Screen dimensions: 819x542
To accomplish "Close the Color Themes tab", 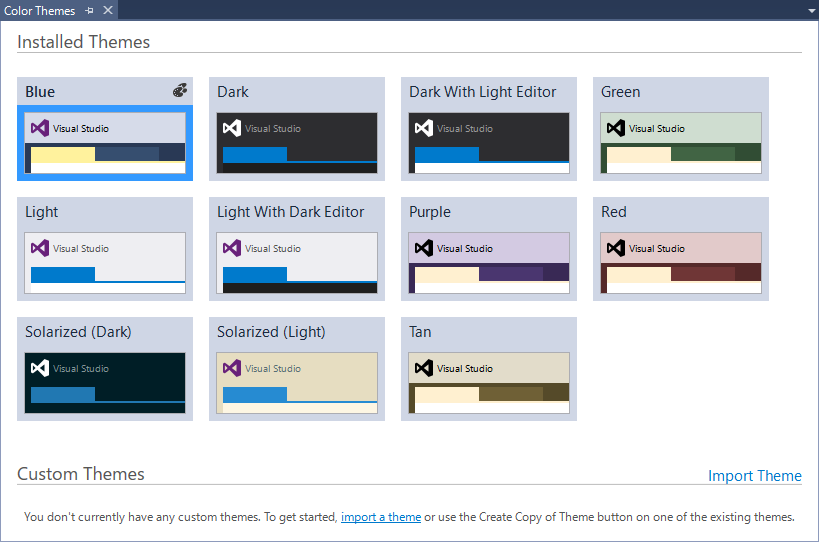I will tap(108, 10).
